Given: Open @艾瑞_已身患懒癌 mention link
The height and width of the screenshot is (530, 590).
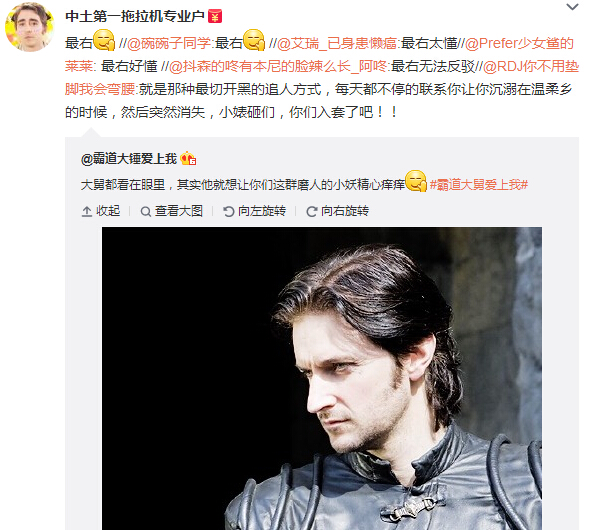Looking at the screenshot, I should pos(337,44).
